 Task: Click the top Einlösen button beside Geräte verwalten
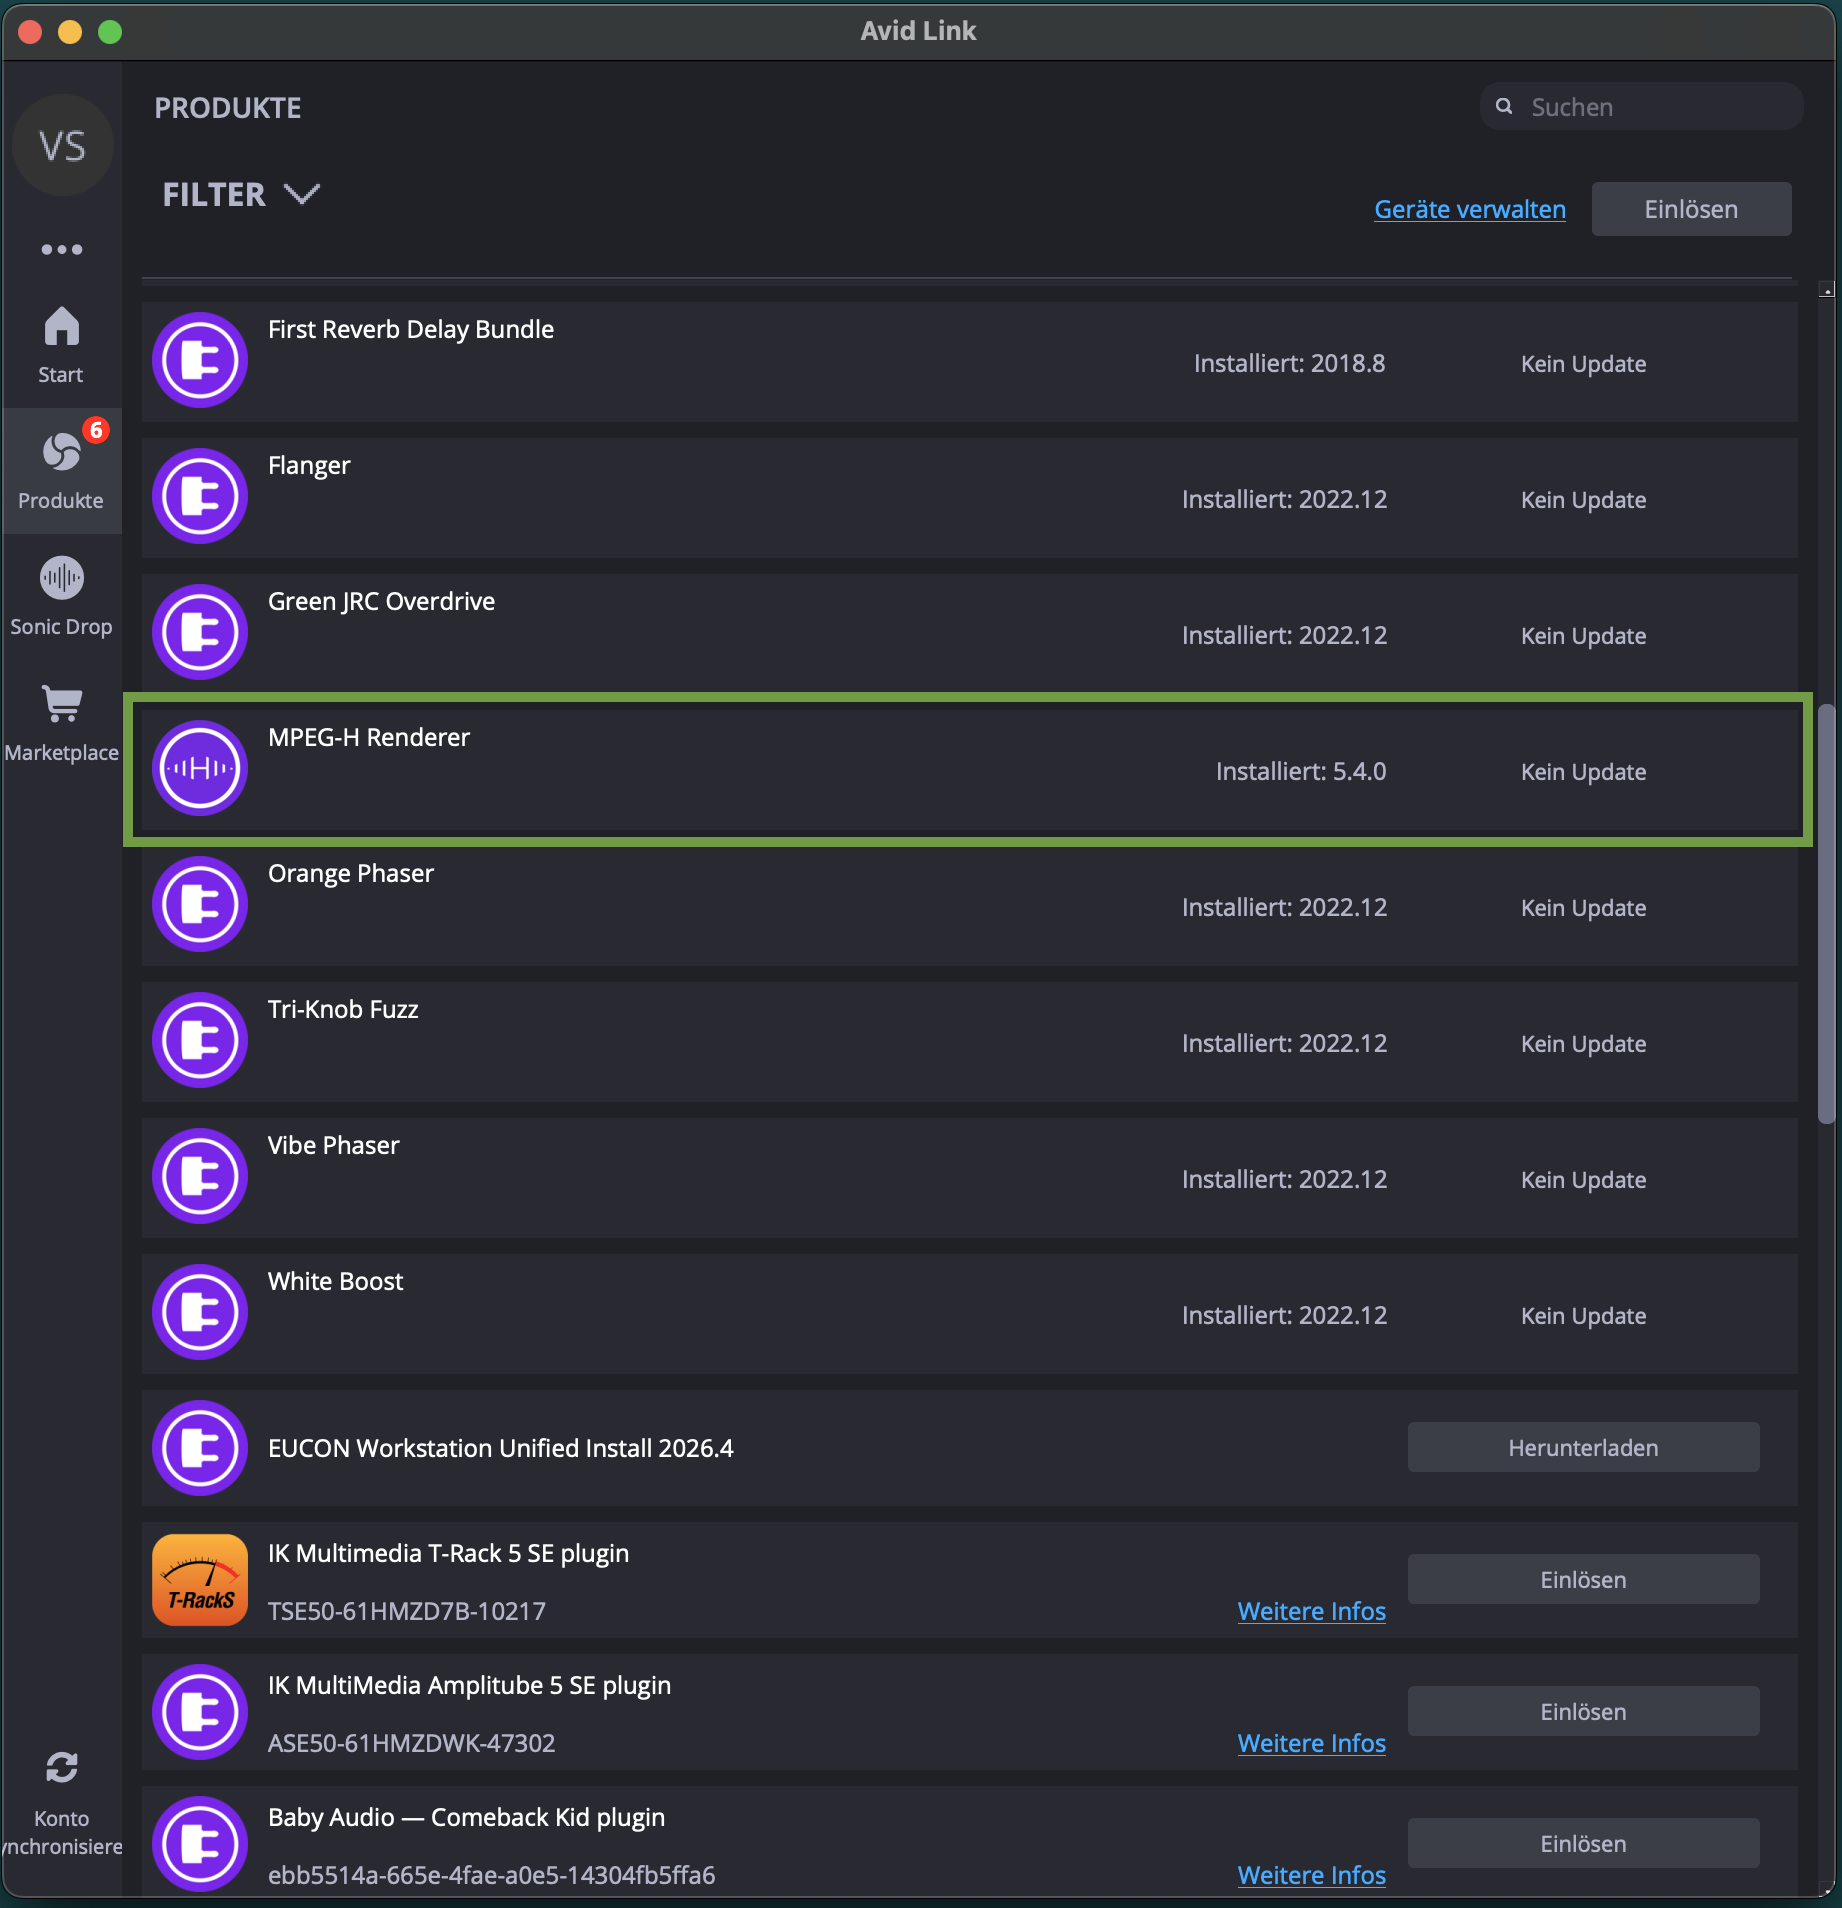[x=1691, y=209]
